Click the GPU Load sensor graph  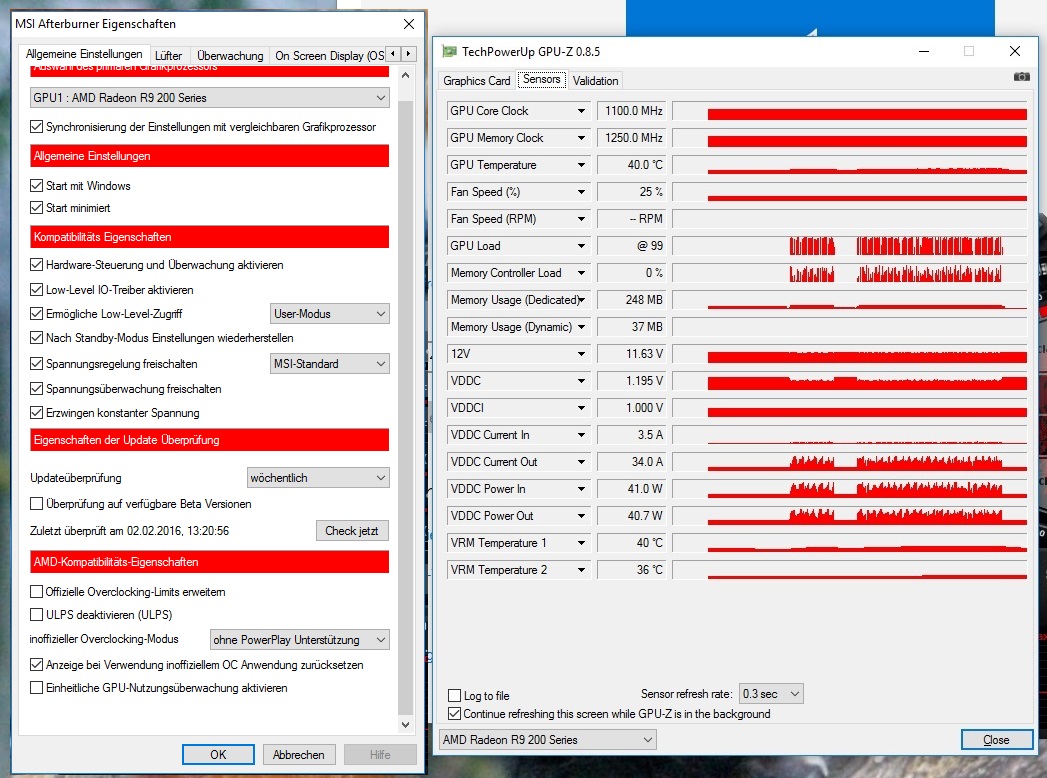[849, 246]
